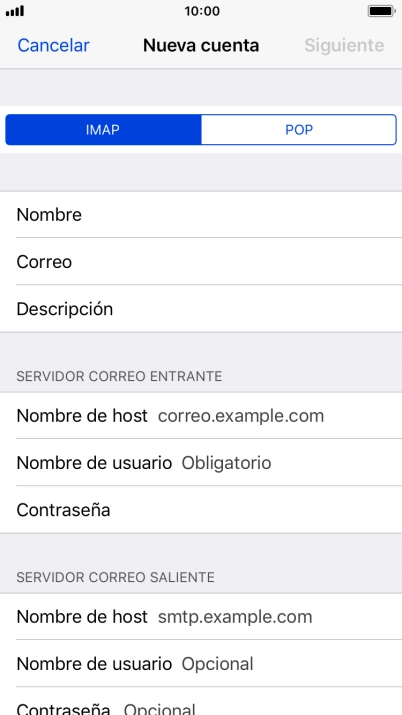Edit outgoing host smtp.example.com field
Viewport: 402px width, 715px height.
click(201, 617)
